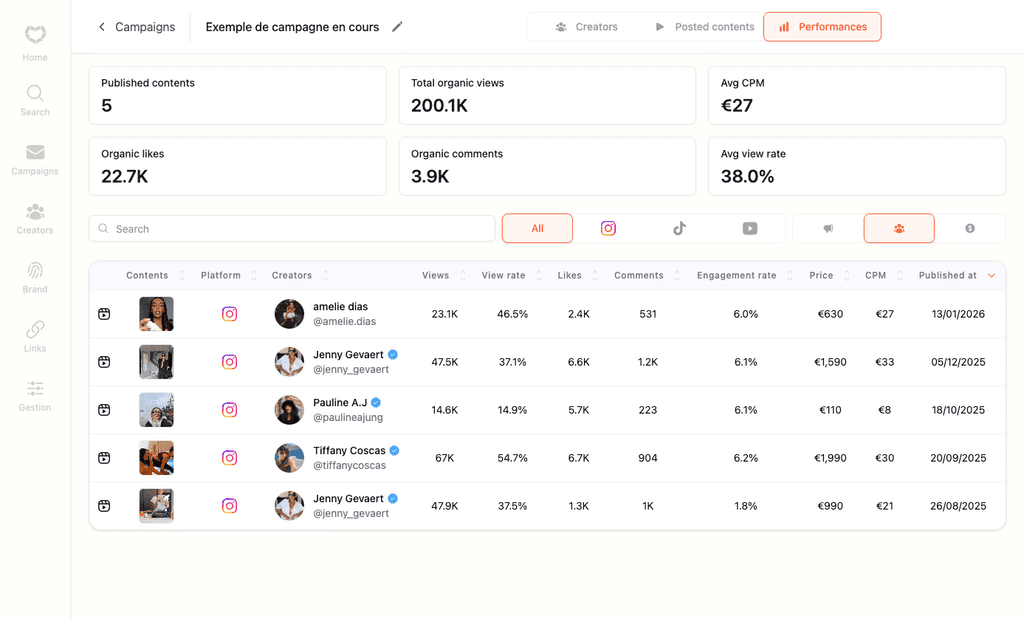Viewport: 1024px width, 619px height.
Task: Click Tiffany Coscas verified badge
Action: coord(394,451)
